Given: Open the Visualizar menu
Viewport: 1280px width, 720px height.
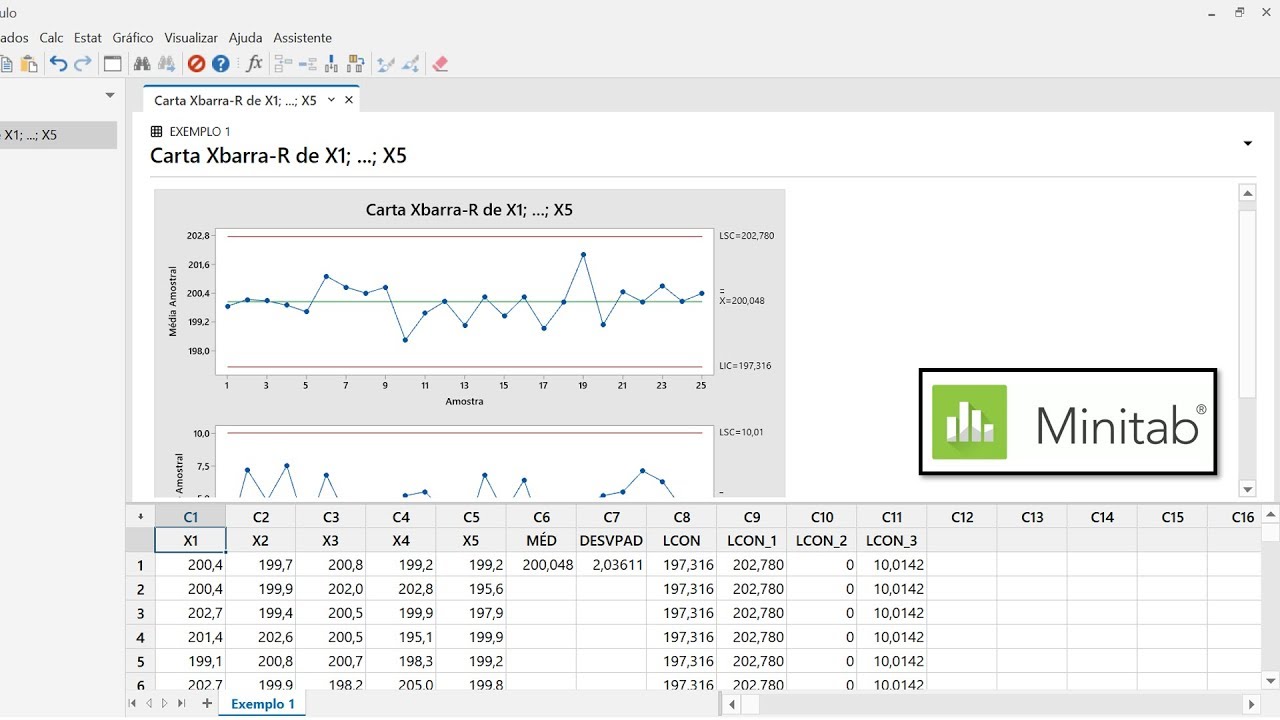Looking at the screenshot, I should coord(191,38).
